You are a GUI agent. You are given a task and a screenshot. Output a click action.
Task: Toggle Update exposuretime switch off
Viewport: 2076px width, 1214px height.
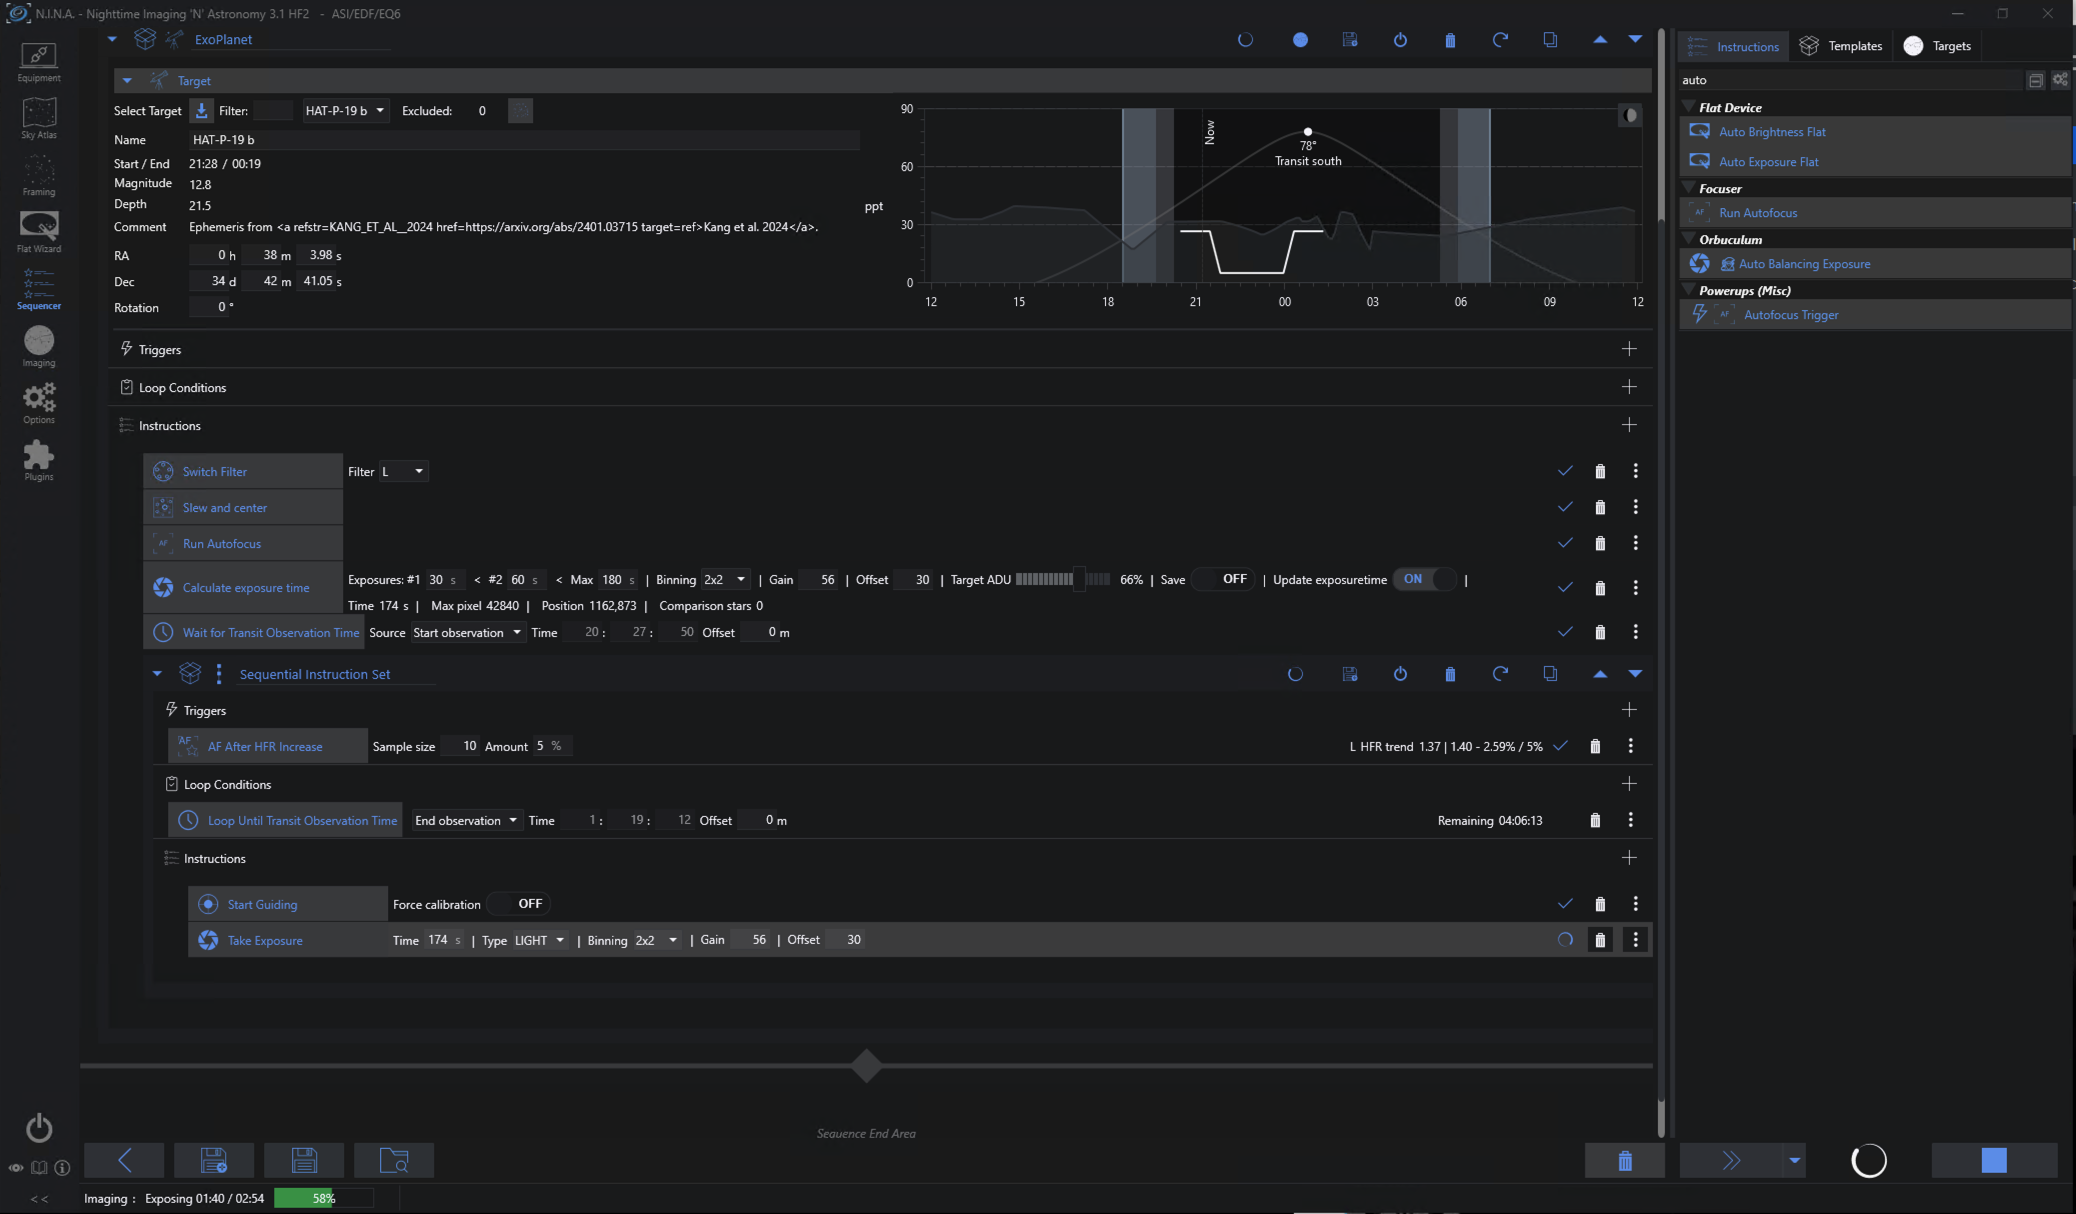pos(1425,580)
